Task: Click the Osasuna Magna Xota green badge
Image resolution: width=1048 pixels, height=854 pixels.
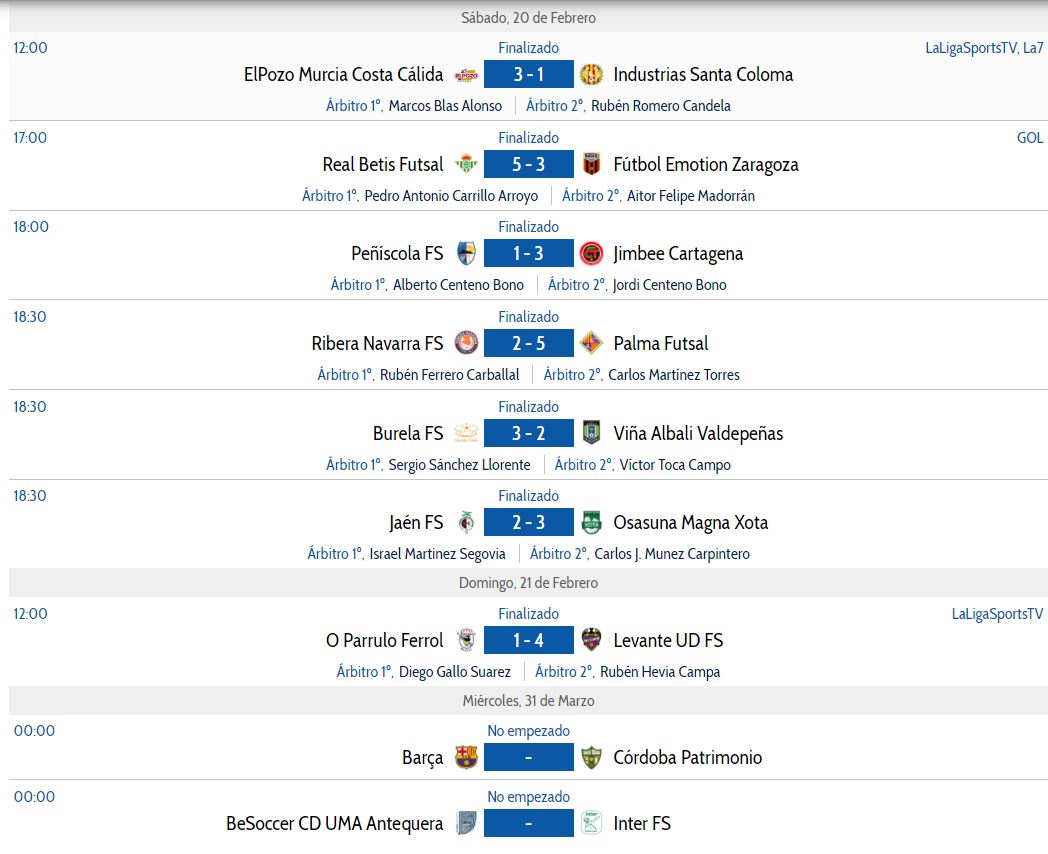Action: point(591,523)
